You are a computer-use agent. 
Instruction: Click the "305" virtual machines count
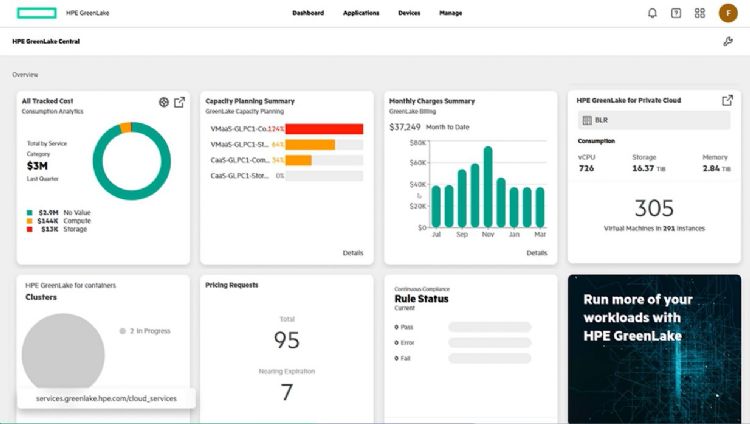[x=654, y=208]
